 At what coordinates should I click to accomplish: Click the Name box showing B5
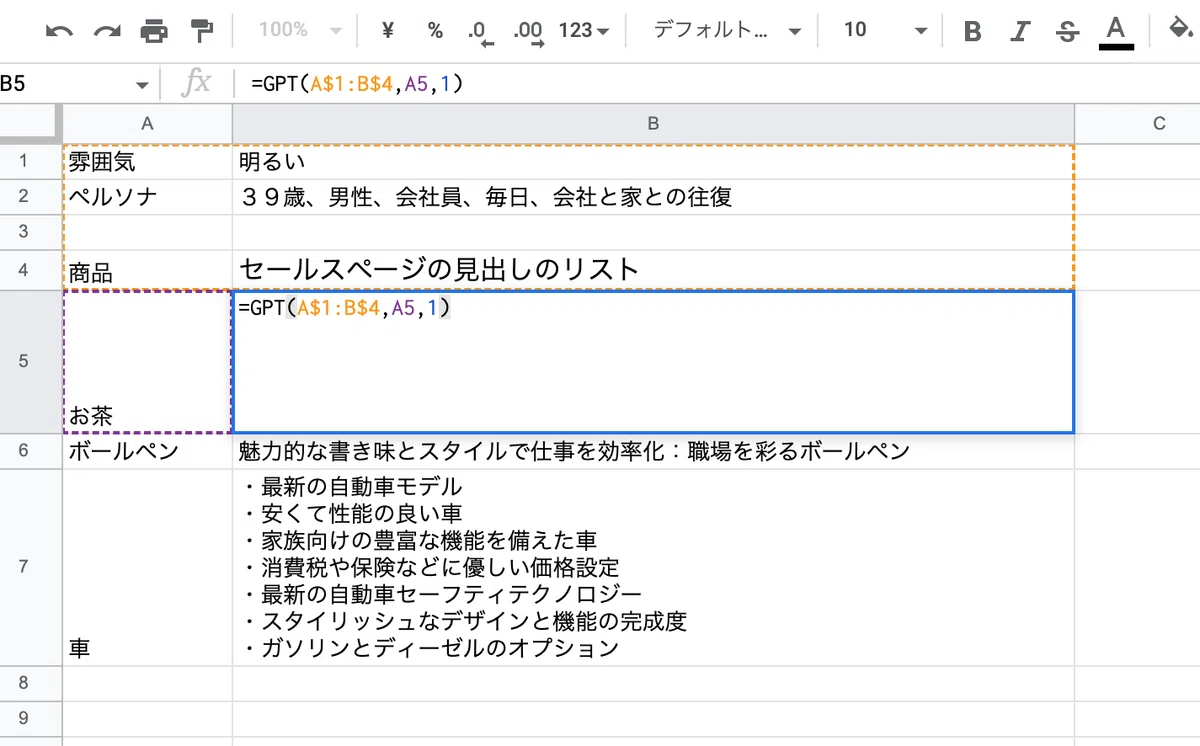click(64, 84)
